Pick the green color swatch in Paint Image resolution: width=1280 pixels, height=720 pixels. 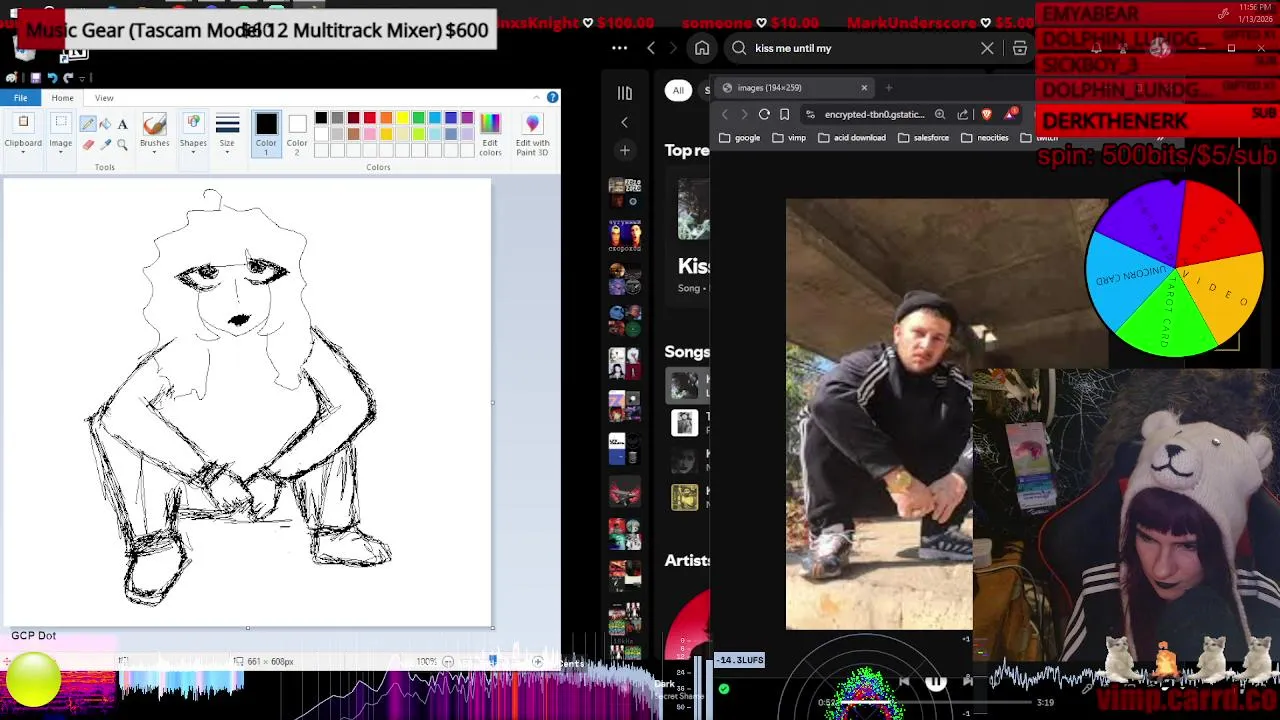coord(418,118)
